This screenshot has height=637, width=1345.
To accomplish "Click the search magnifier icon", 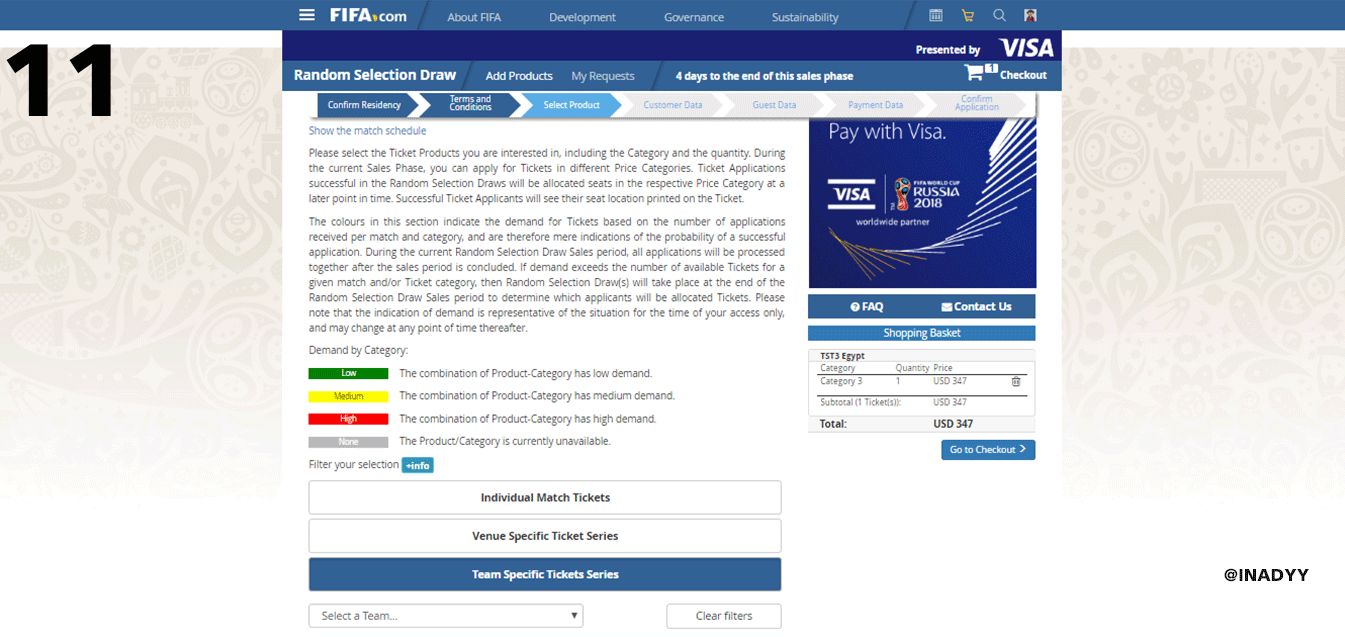I will coord(999,15).
